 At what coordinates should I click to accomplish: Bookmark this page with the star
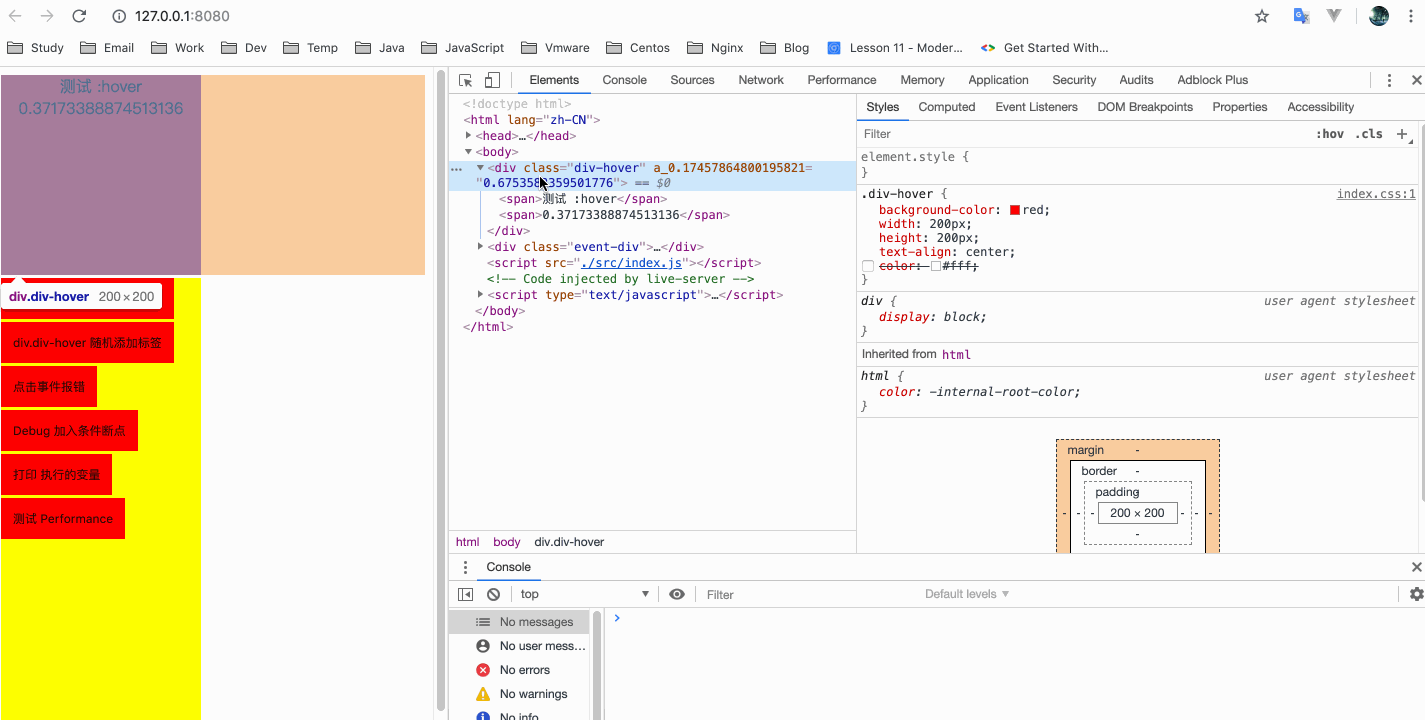click(x=1262, y=16)
